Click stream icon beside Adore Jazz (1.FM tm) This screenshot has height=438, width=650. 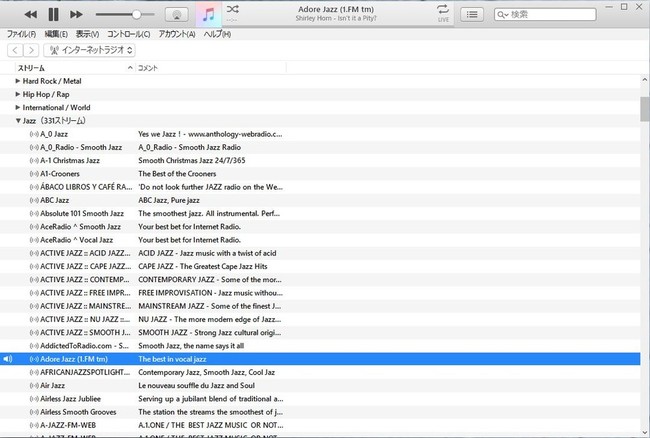click(x=34, y=359)
